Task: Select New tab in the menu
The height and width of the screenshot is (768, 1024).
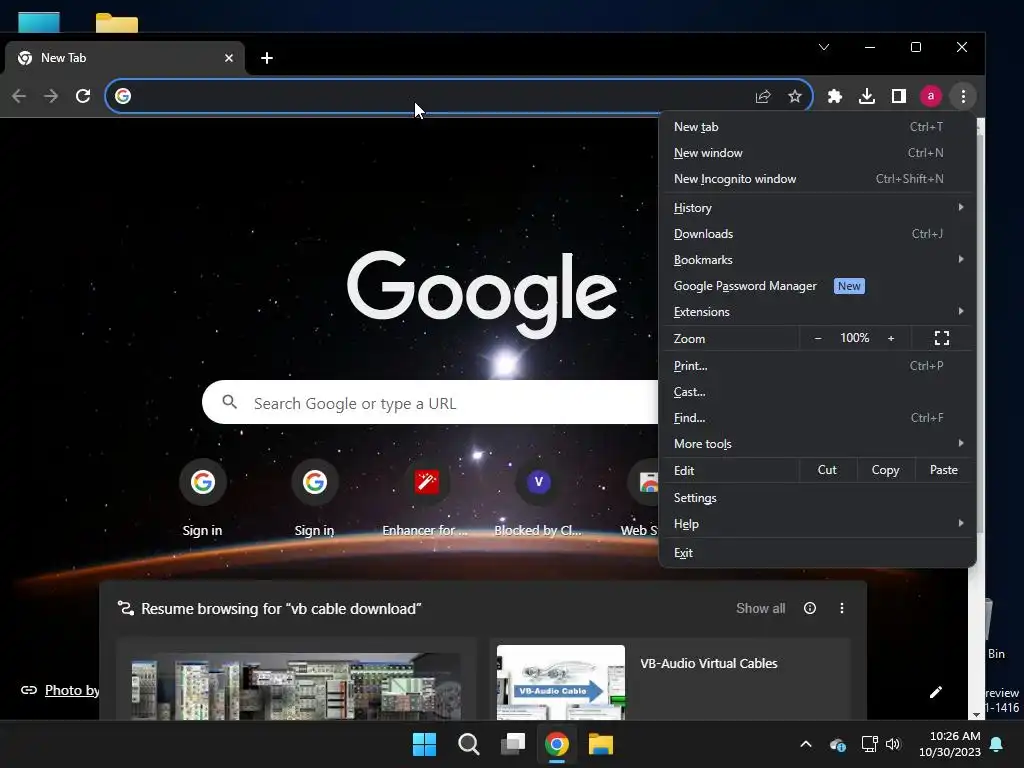Action: 818,127
